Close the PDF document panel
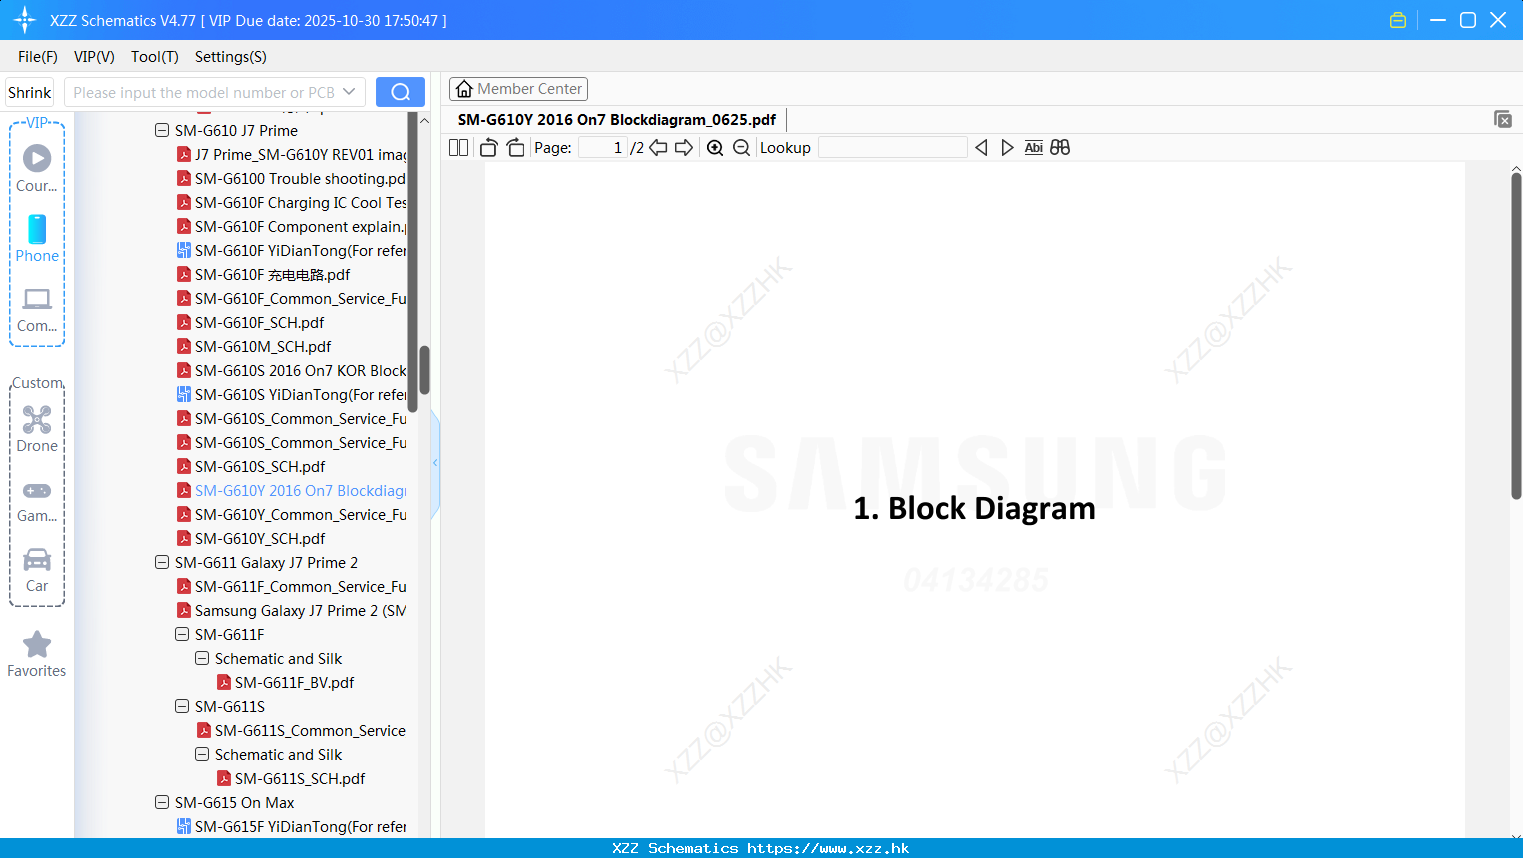The width and height of the screenshot is (1523, 858). (x=1503, y=119)
